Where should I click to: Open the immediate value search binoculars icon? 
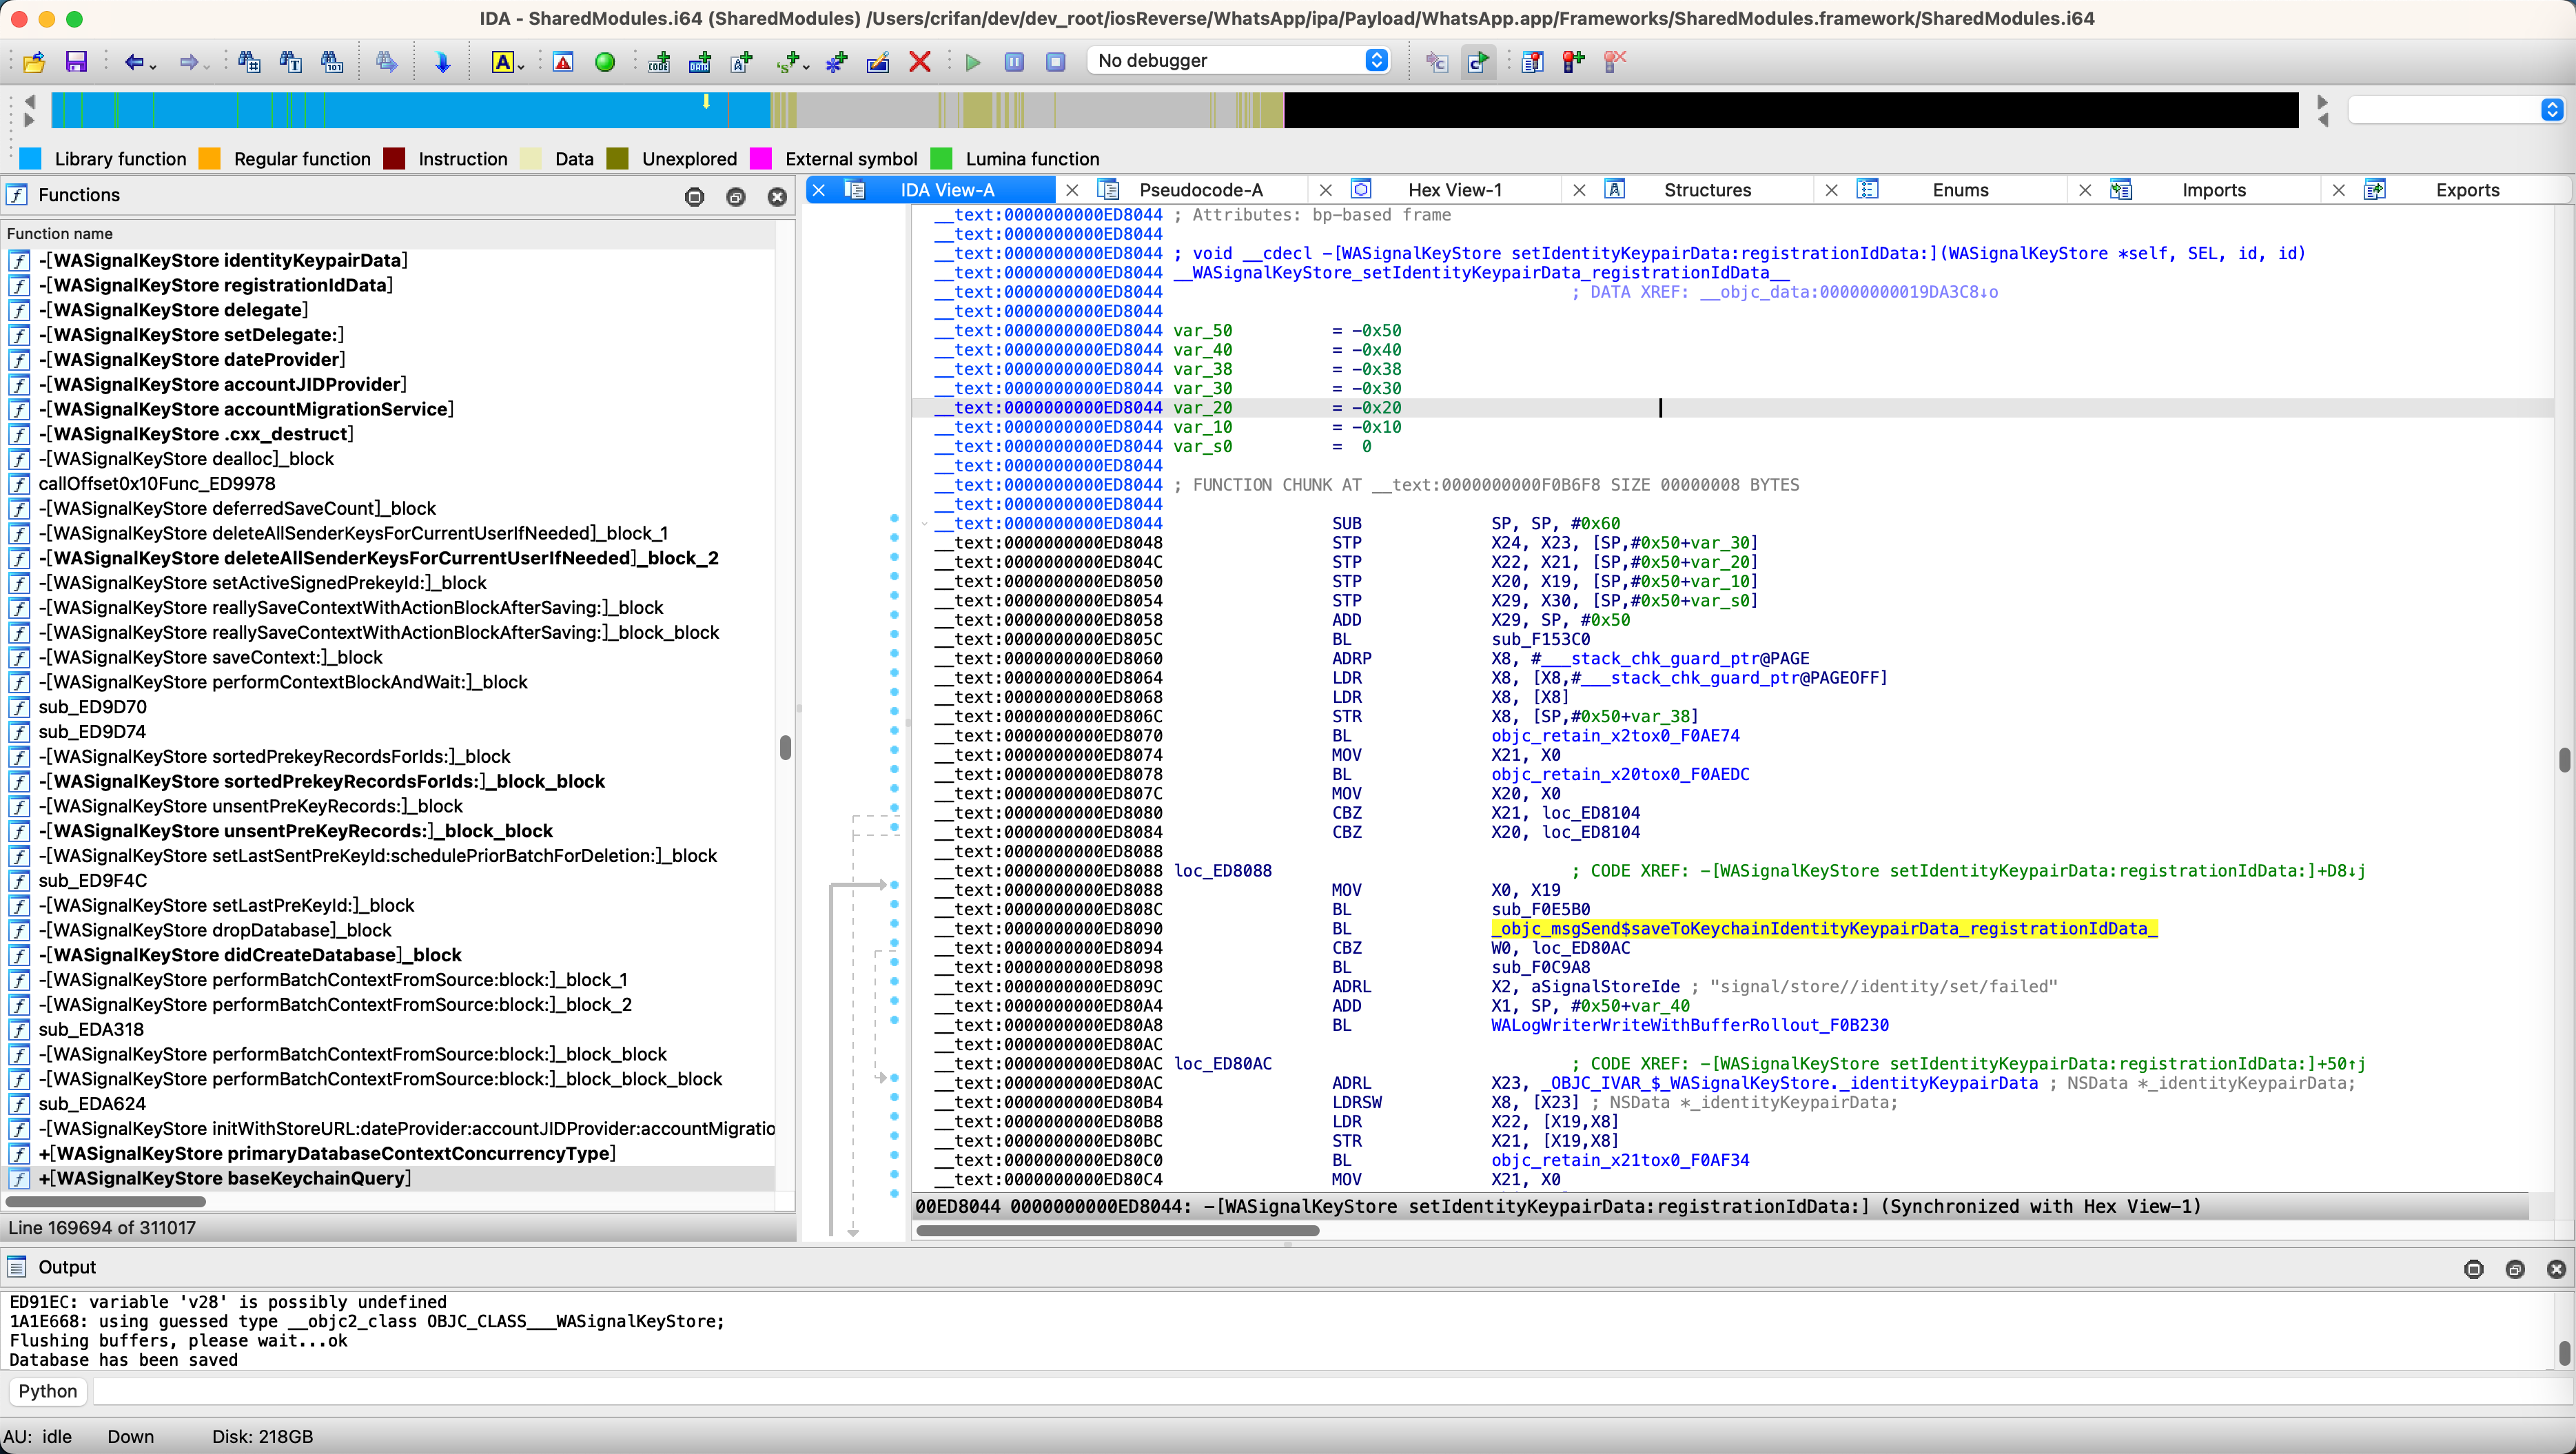pyautogui.click(x=249, y=62)
